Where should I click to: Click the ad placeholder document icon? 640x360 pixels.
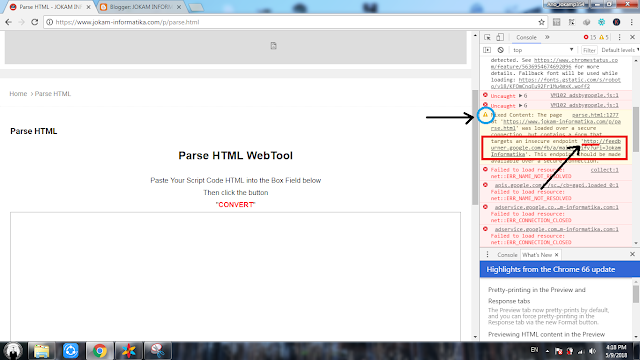click(273, 46)
